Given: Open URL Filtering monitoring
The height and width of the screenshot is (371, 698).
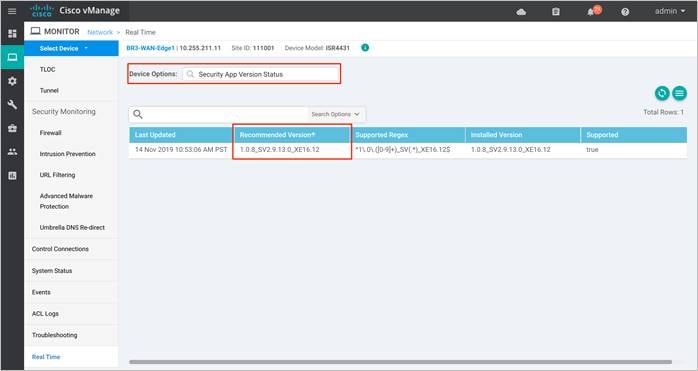Looking at the screenshot, I should pyautogui.click(x=57, y=175).
